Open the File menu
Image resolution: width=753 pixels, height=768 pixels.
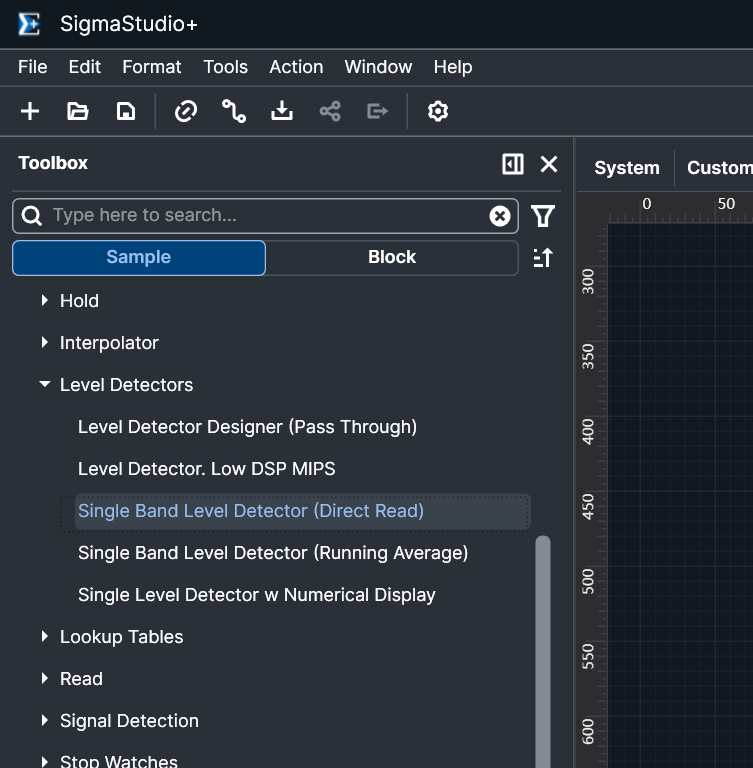coord(32,67)
